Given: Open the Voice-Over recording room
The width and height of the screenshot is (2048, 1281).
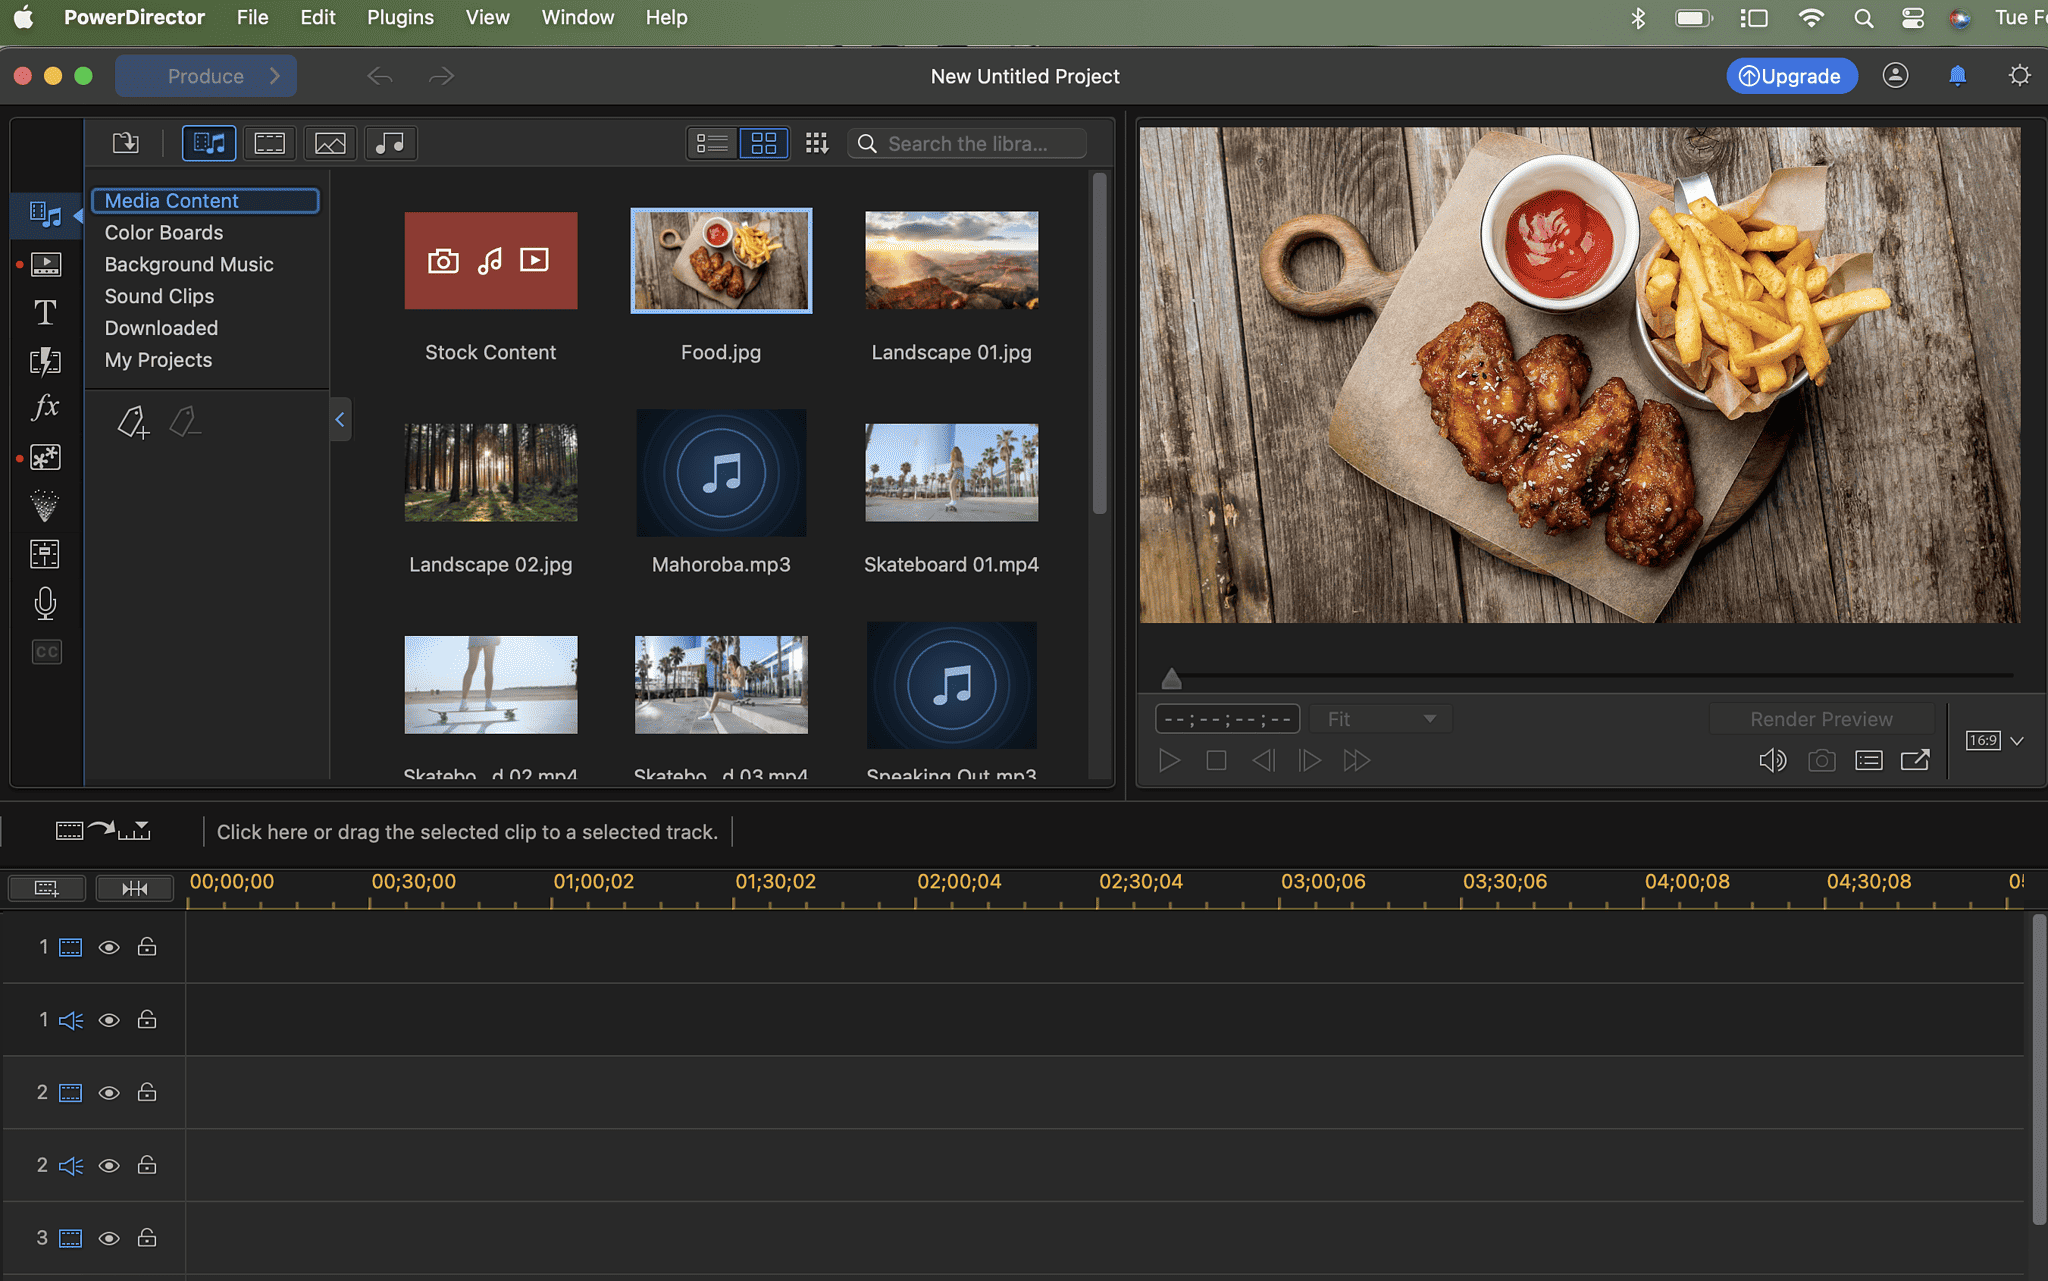Looking at the screenshot, I should 46,603.
